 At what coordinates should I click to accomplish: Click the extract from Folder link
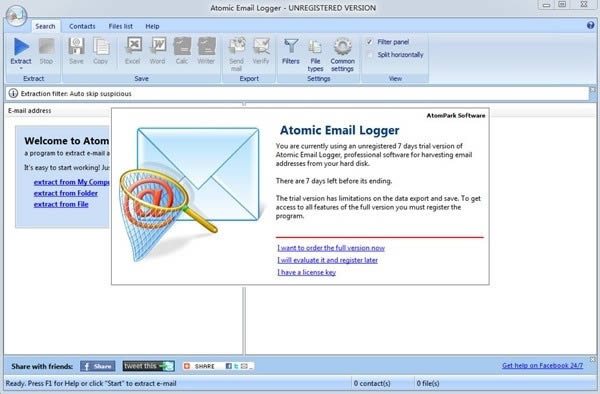(66, 193)
